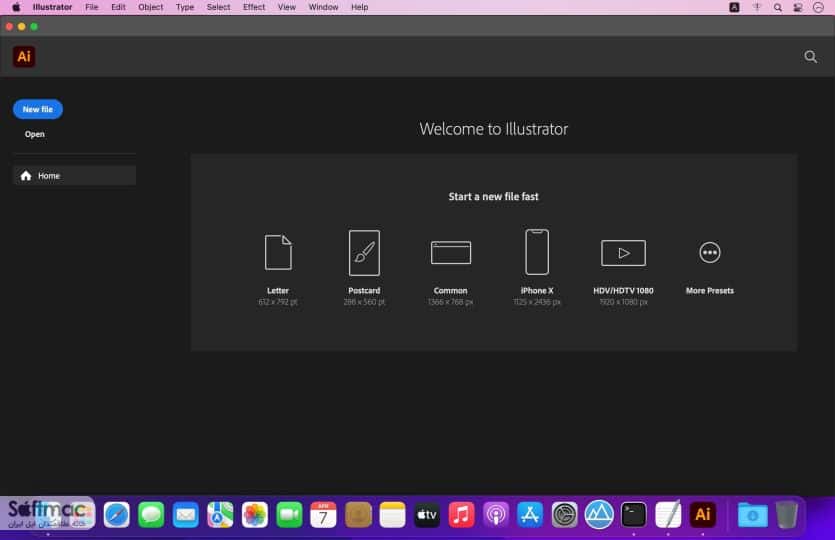
Task: Launch Safari from the dock
Action: 117,515
